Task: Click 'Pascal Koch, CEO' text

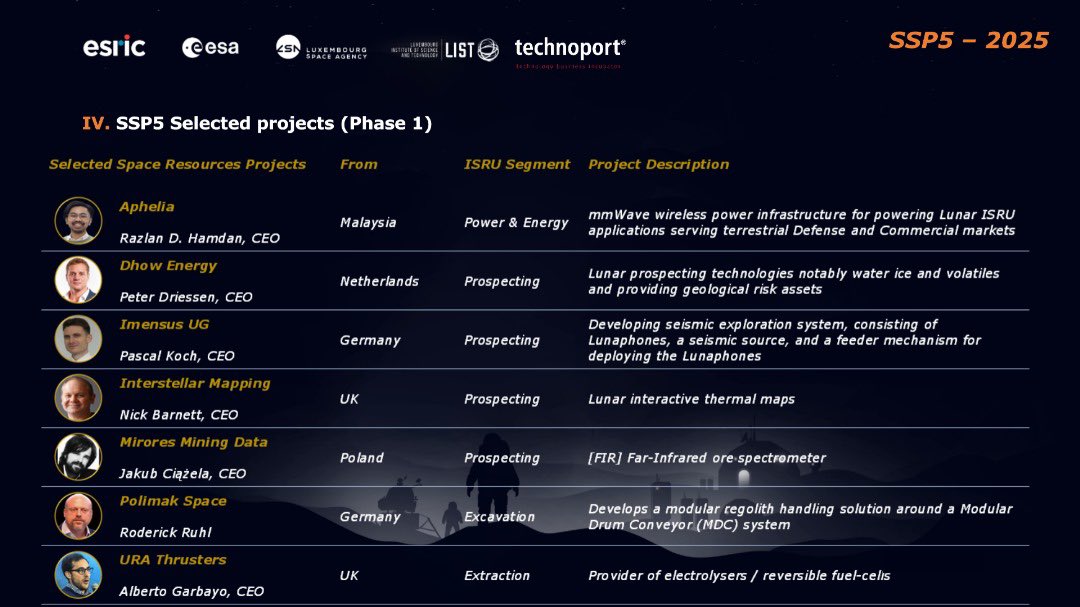Action: coord(177,356)
